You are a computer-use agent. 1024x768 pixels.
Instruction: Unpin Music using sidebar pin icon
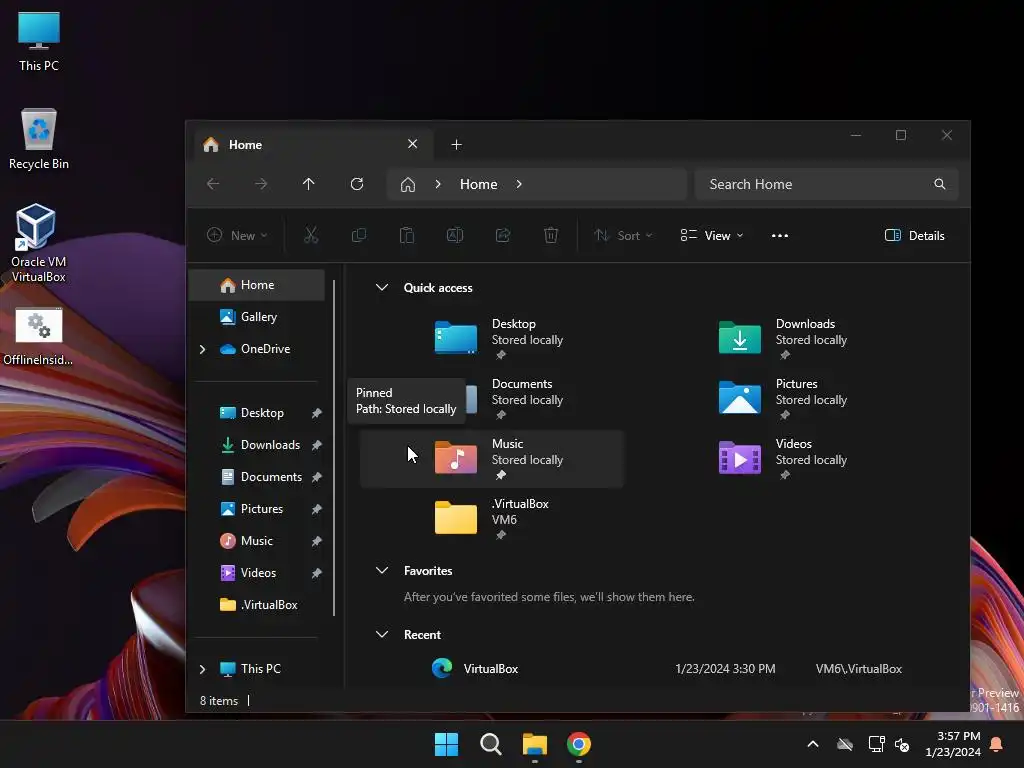(x=317, y=541)
